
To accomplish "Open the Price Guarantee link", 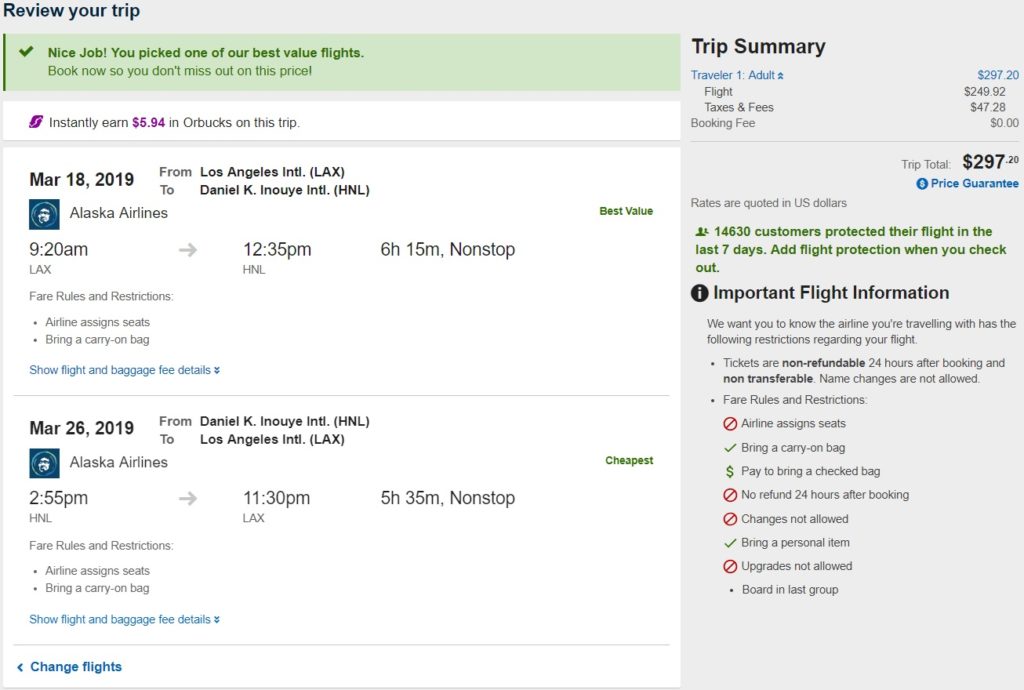I will coord(974,184).
